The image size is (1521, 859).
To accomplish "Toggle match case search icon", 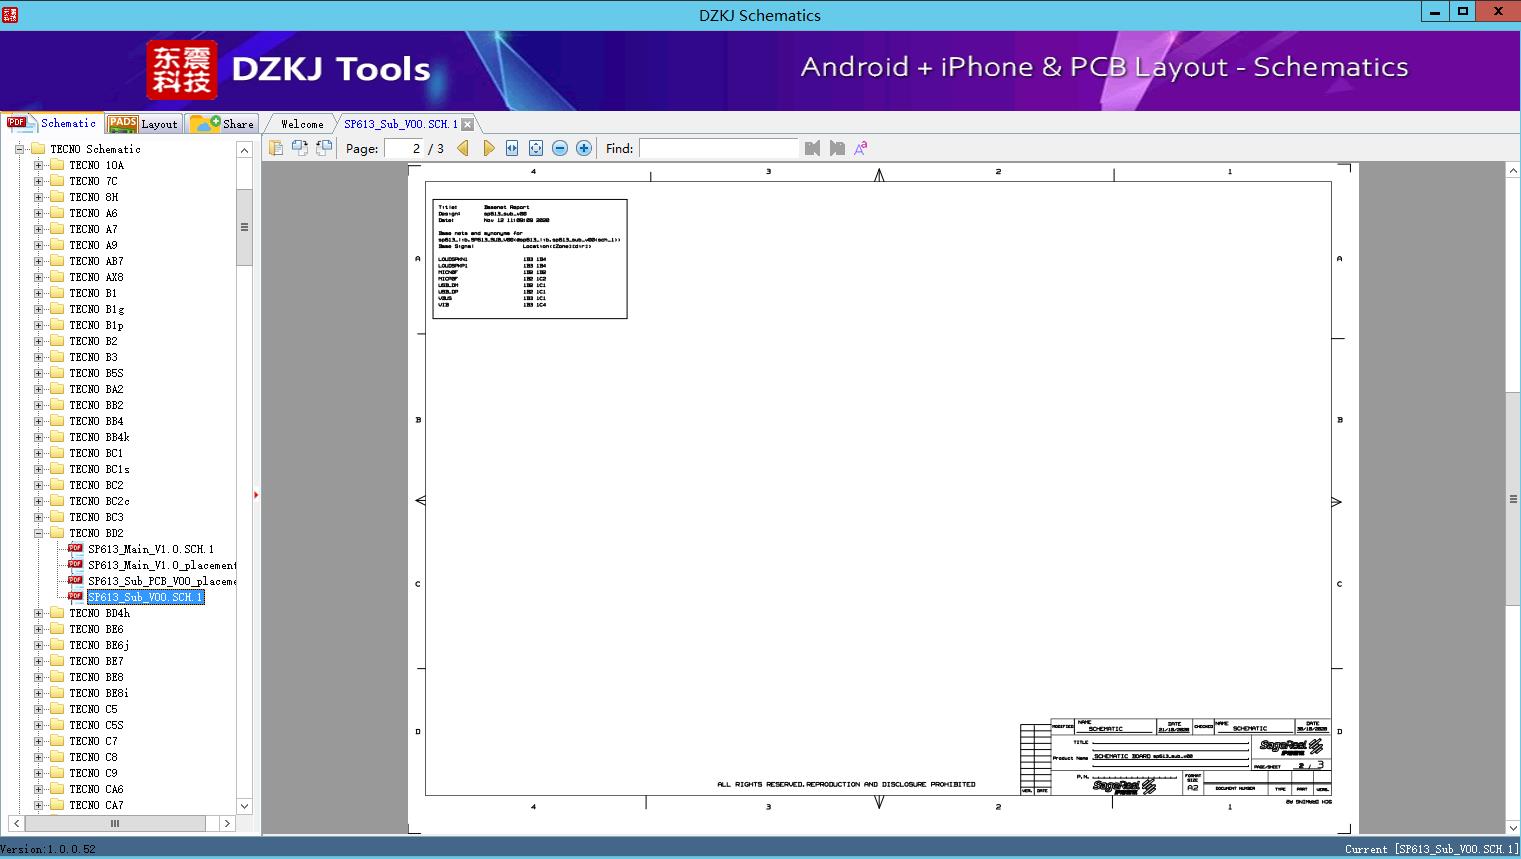I will point(860,148).
